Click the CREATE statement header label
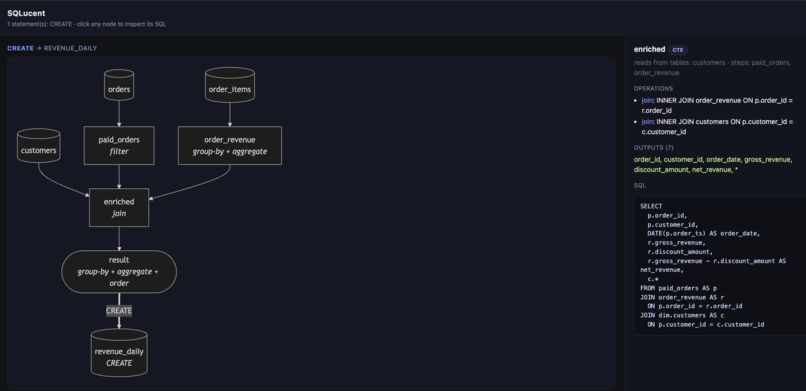 (21, 48)
